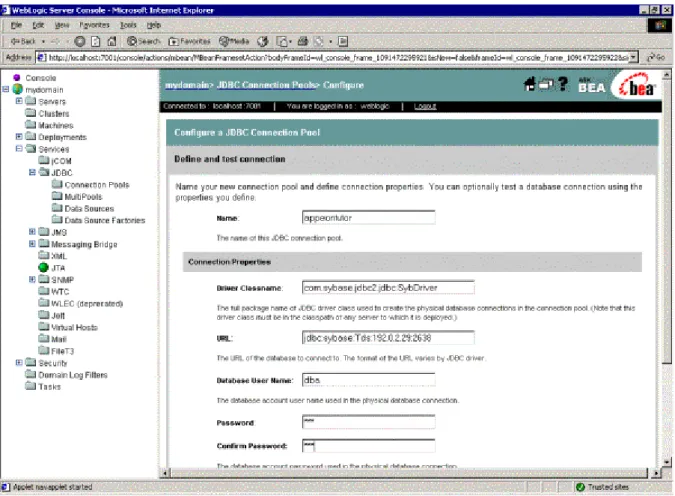Click the URL input field

pos(388,338)
